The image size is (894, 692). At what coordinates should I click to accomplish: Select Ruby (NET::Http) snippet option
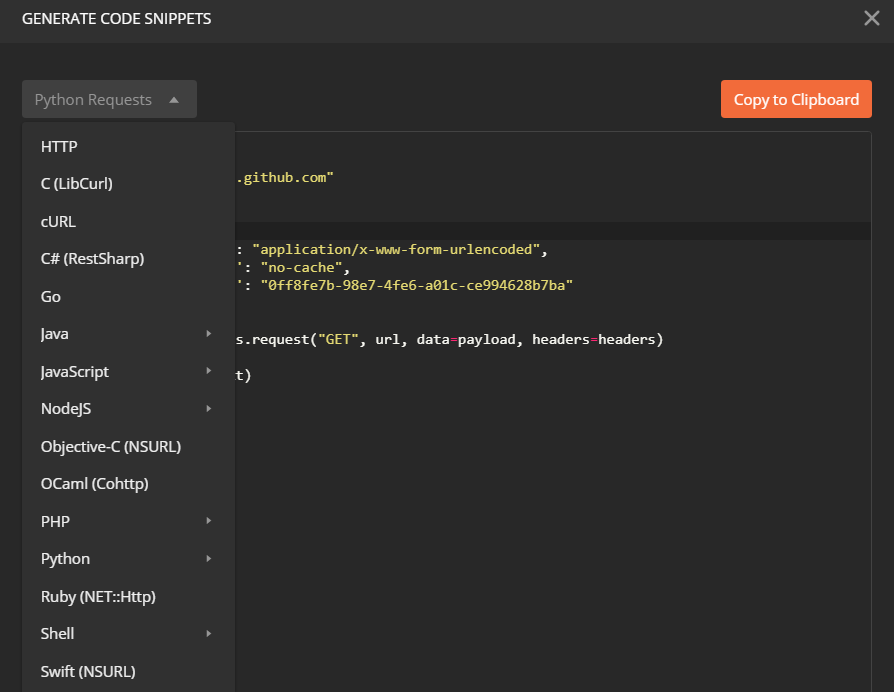[x=128, y=596]
